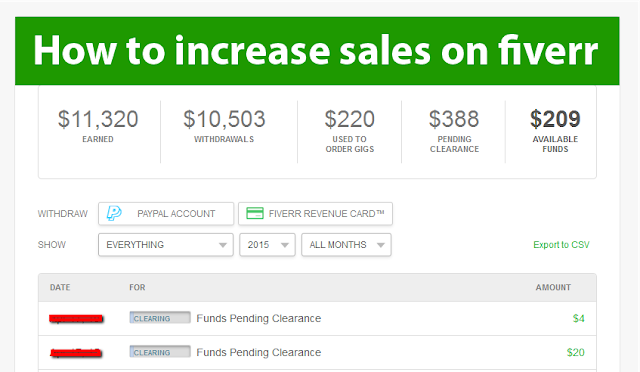The height and width of the screenshot is (372, 640).
Task: Click the Amount column header
Action: click(x=553, y=287)
